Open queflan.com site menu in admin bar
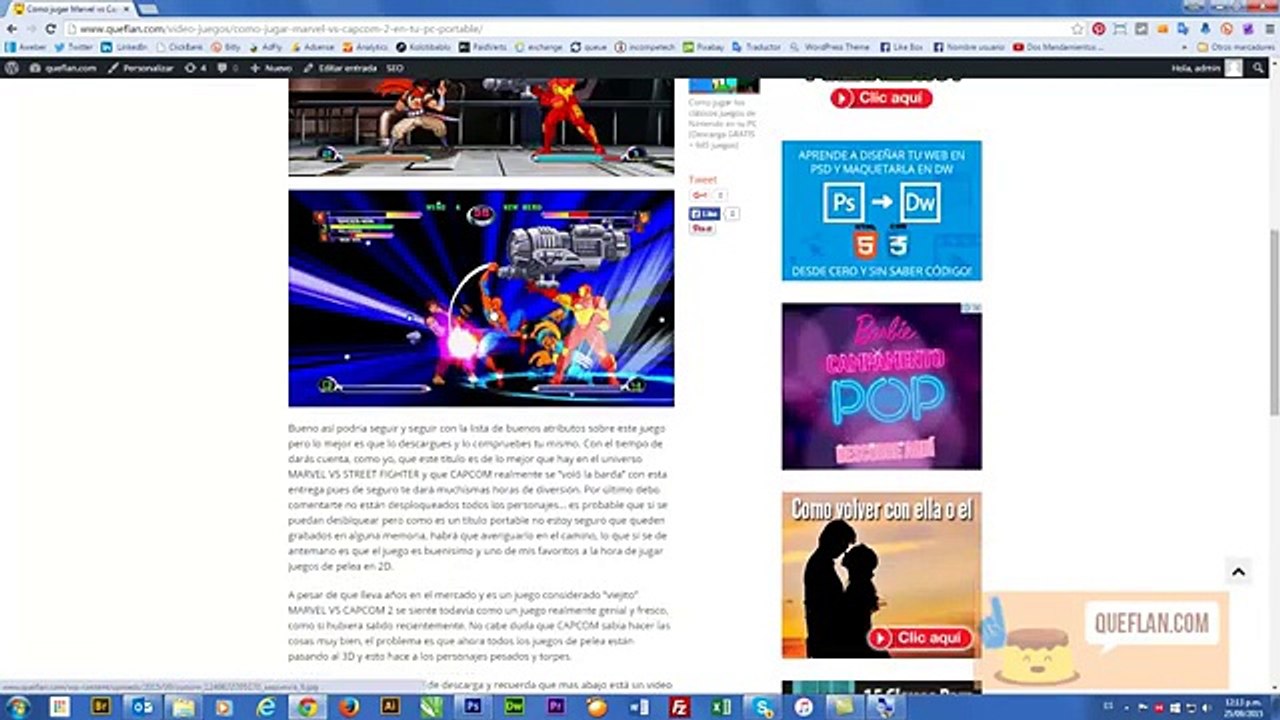This screenshot has width=1280, height=720. click(63, 68)
